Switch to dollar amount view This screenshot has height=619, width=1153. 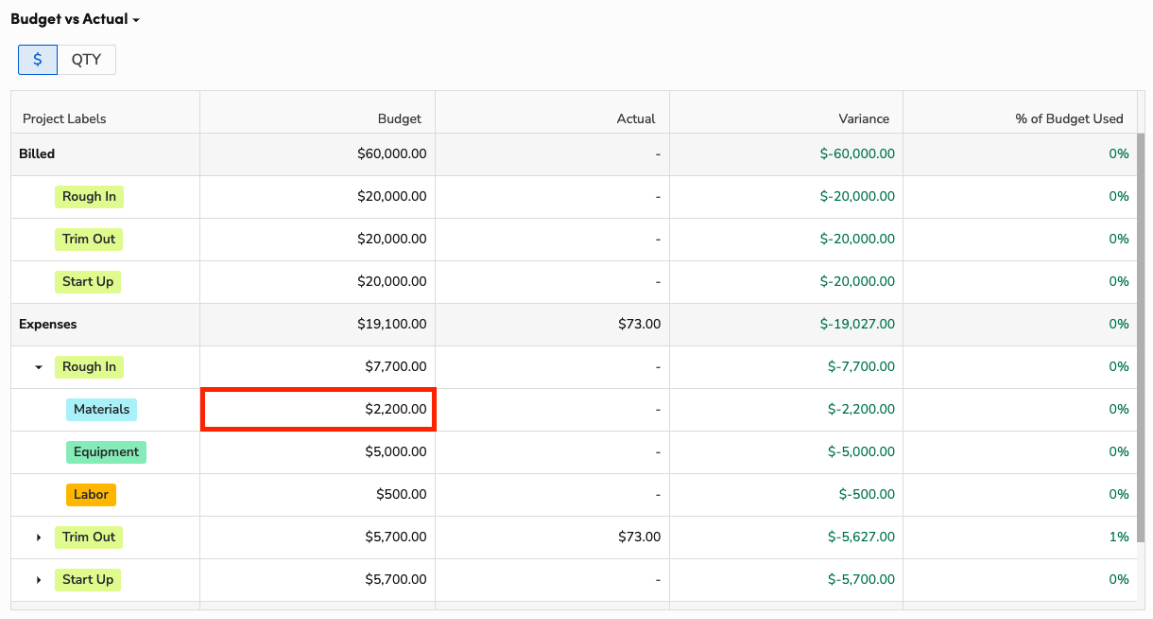(38, 60)
